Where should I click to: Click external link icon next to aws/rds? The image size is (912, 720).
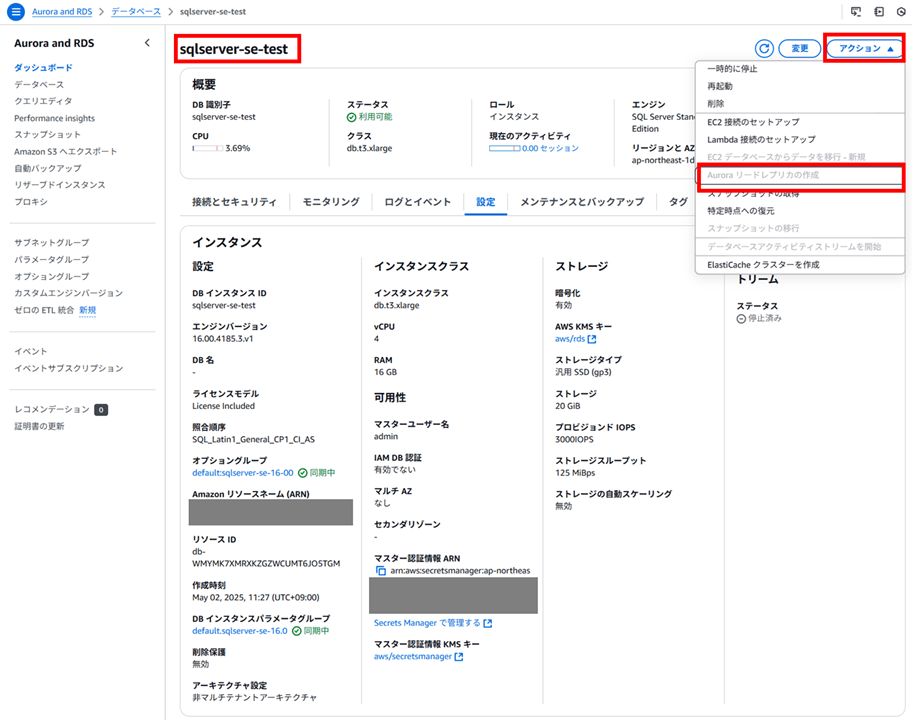coord(592,338)
